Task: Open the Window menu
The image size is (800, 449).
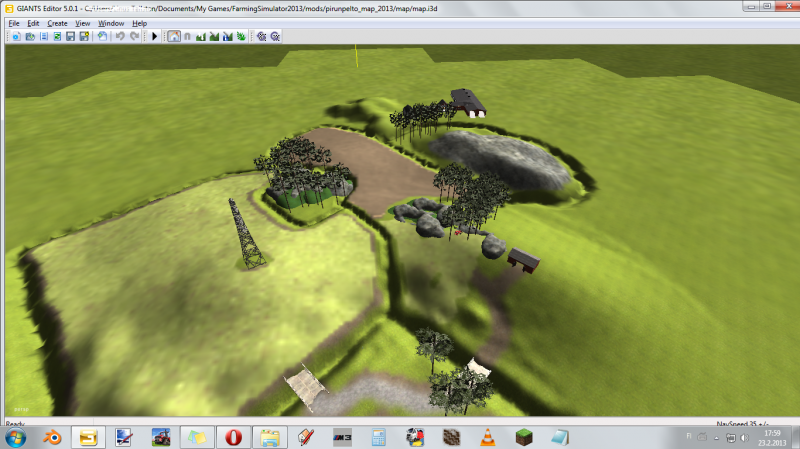Action: pyautogui.click(x=111, y=23)
